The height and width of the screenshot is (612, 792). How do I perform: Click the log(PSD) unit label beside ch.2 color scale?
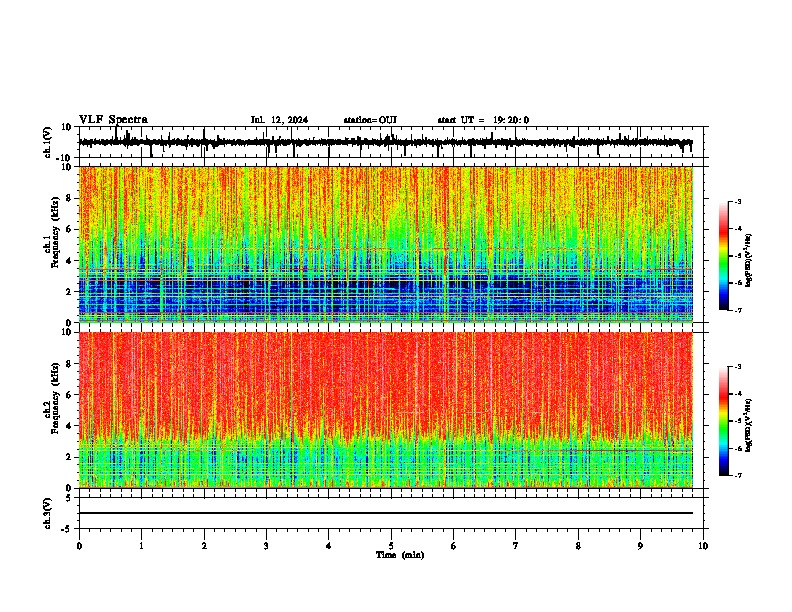tap(749, 425)
